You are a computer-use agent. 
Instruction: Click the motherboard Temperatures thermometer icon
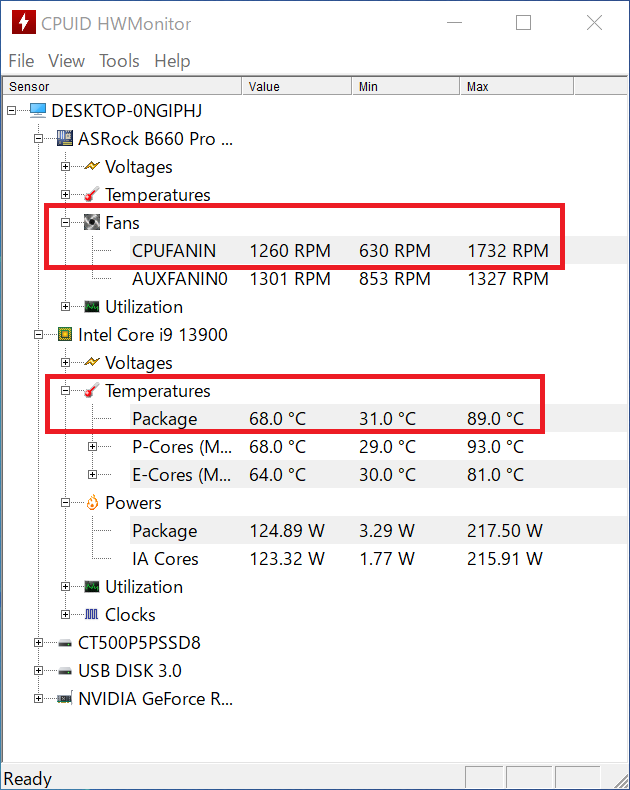point(92,194)
